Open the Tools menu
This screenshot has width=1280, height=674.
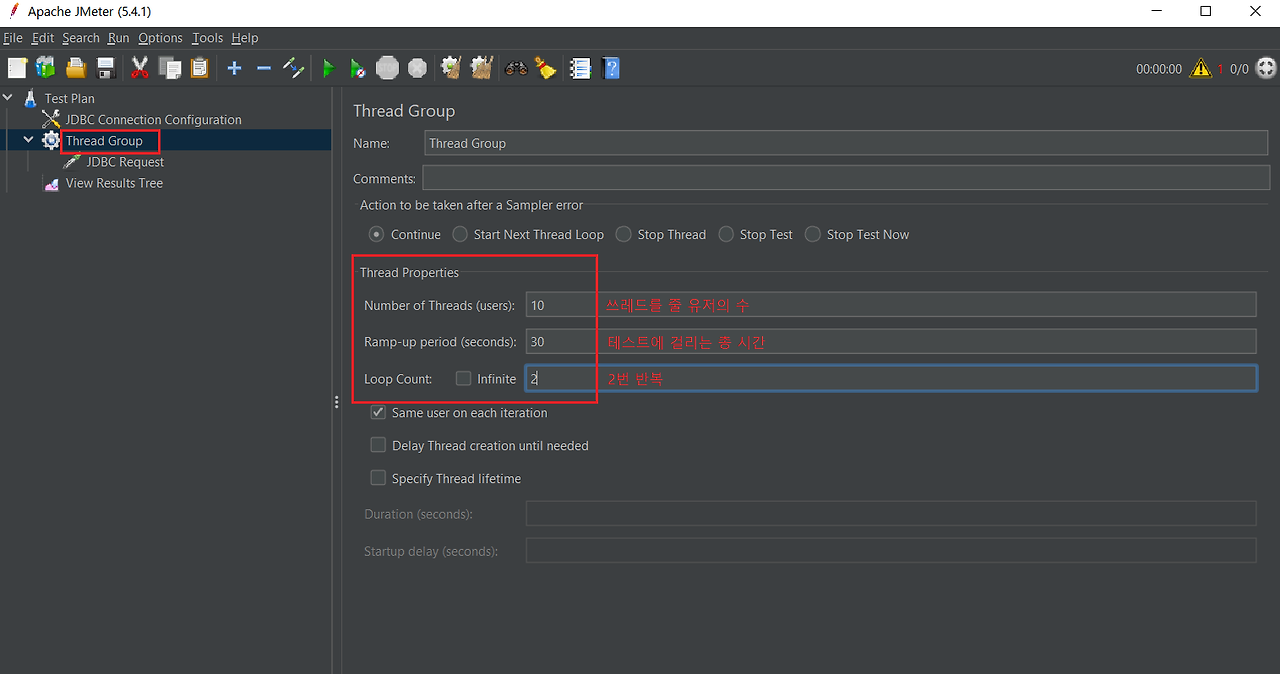[x=207, y=38]
